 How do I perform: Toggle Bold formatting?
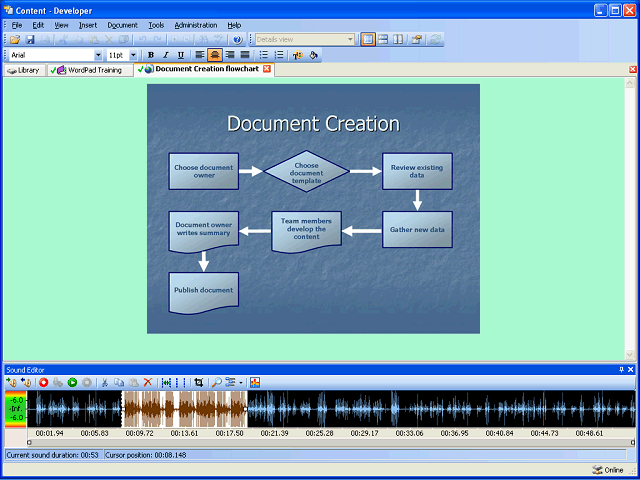[x=151, y=55]
